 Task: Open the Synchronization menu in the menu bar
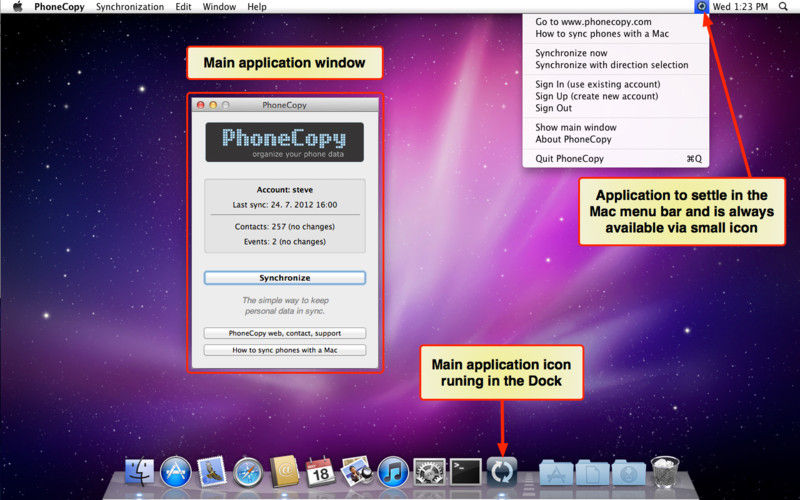[x=130, y=6]
